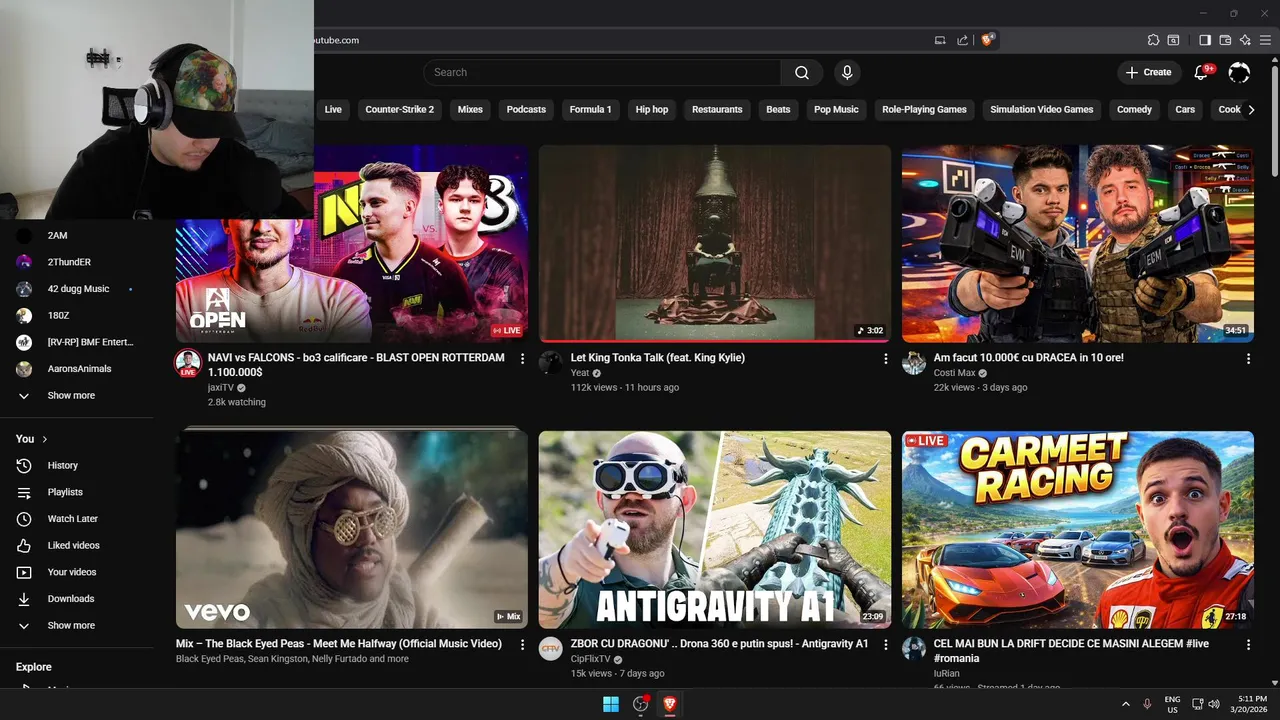The height and width of the screenshot is (720, 1280).
Task: Click the page vertical scrollbar
Action: pyautogui.click(x=1274, y=120)
